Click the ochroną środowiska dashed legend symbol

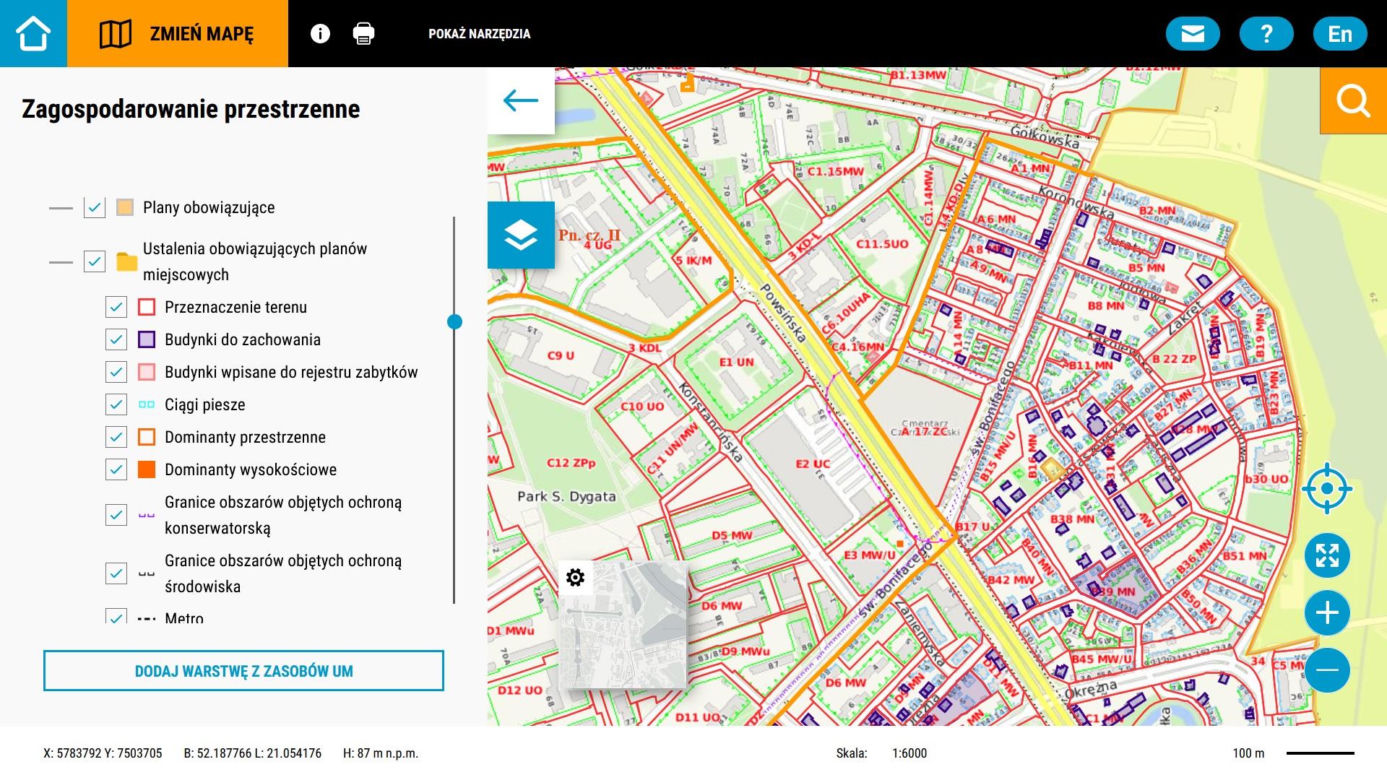pos(146,573)
